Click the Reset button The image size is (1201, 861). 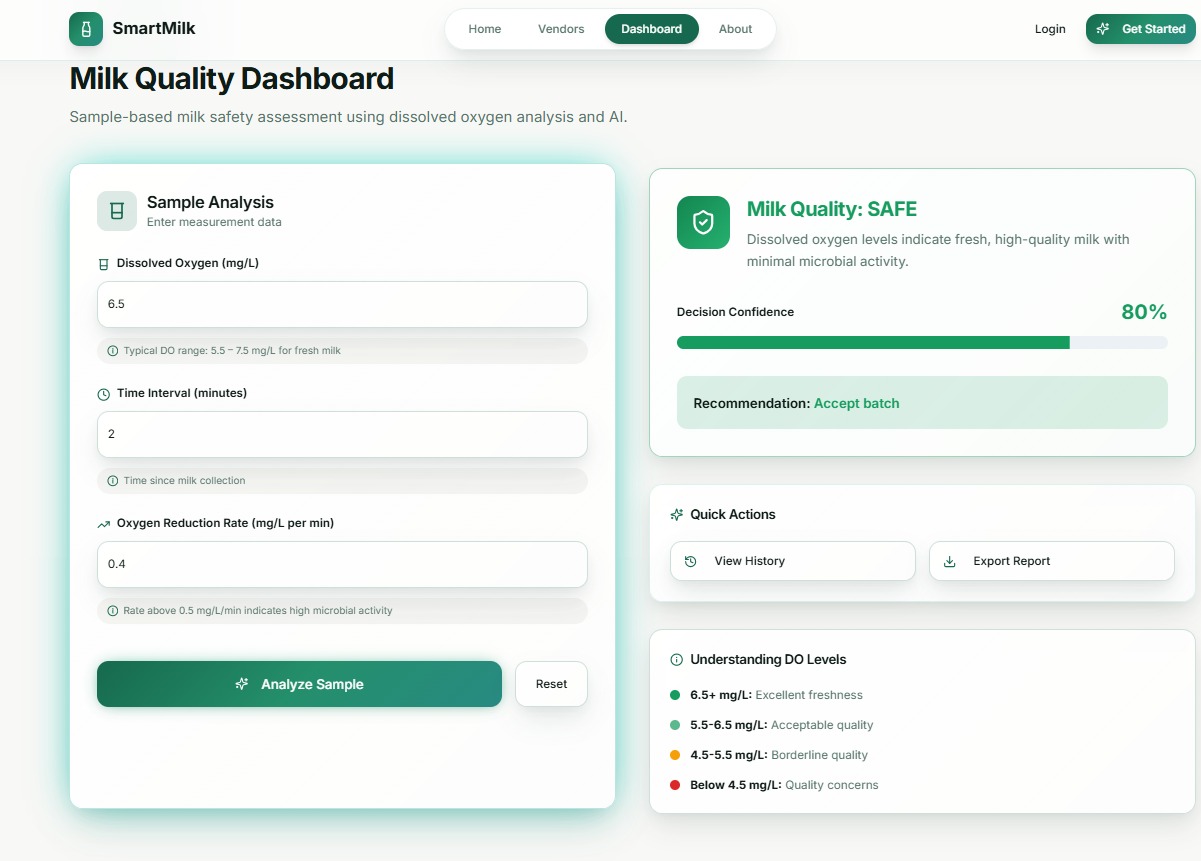551,684
